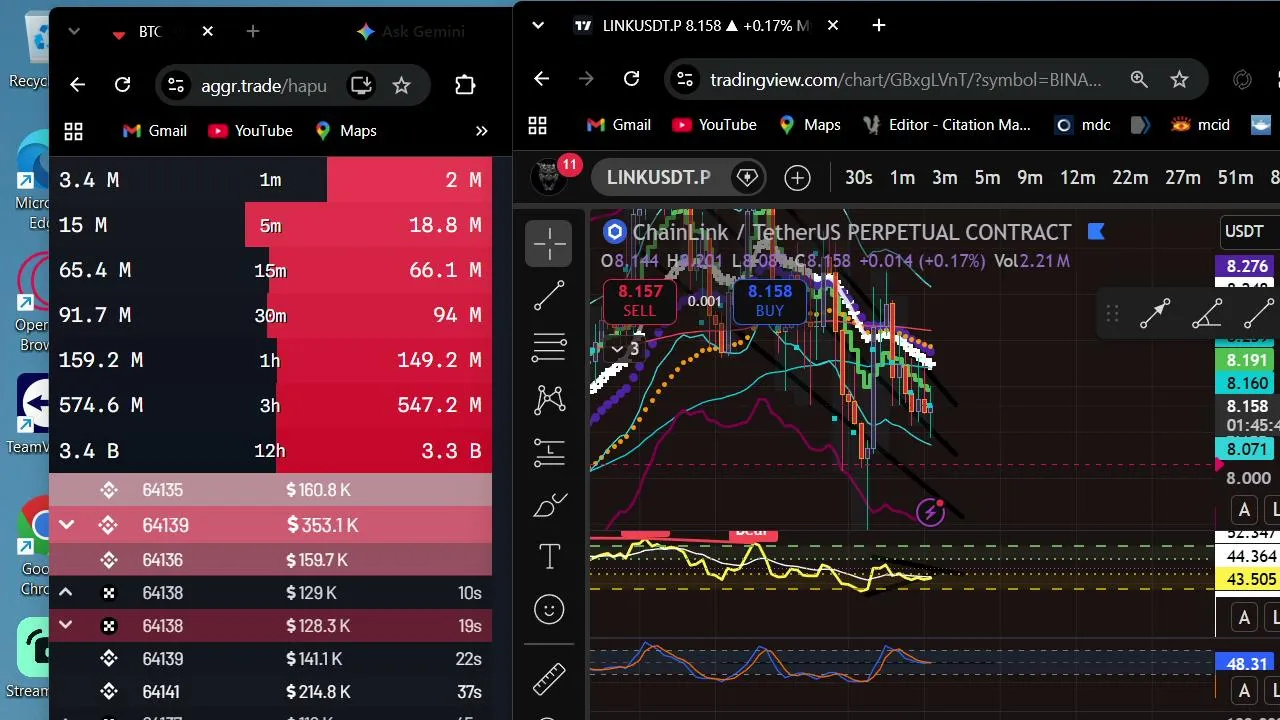This screenshot has height=720, width=1280.
Task: Open tab search chevron in TradingView window
Action: click(x=538, y=25)
